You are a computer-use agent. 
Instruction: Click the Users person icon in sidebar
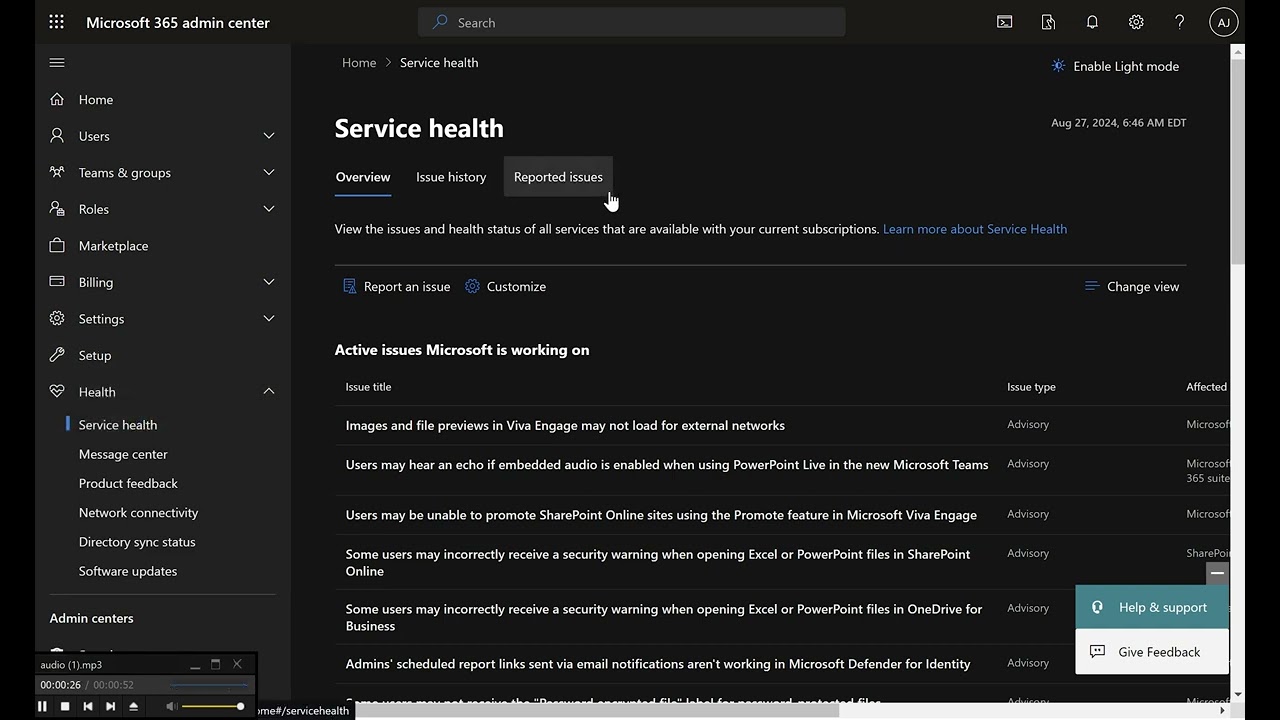point(57,136)
